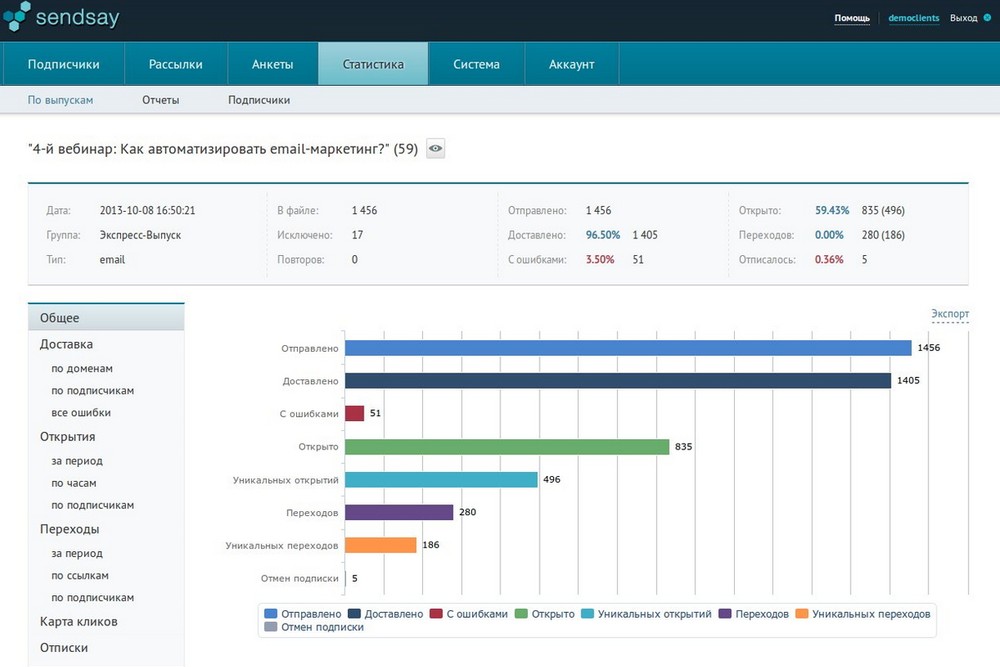
Task: Open the Переходы sidebar section
Action: point(70,529)
